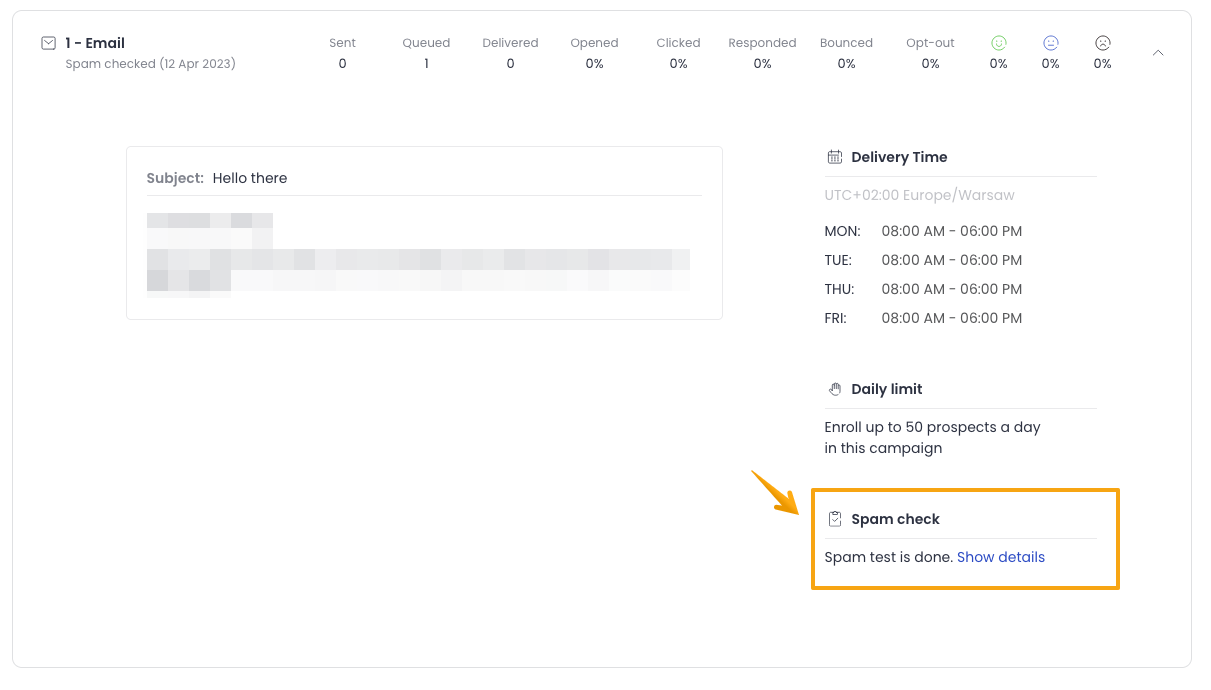Image resolution: width=1211 pixels, height=690 pixels.
Task: Click the sad face sentiment icon
Action: [1102, 43]
